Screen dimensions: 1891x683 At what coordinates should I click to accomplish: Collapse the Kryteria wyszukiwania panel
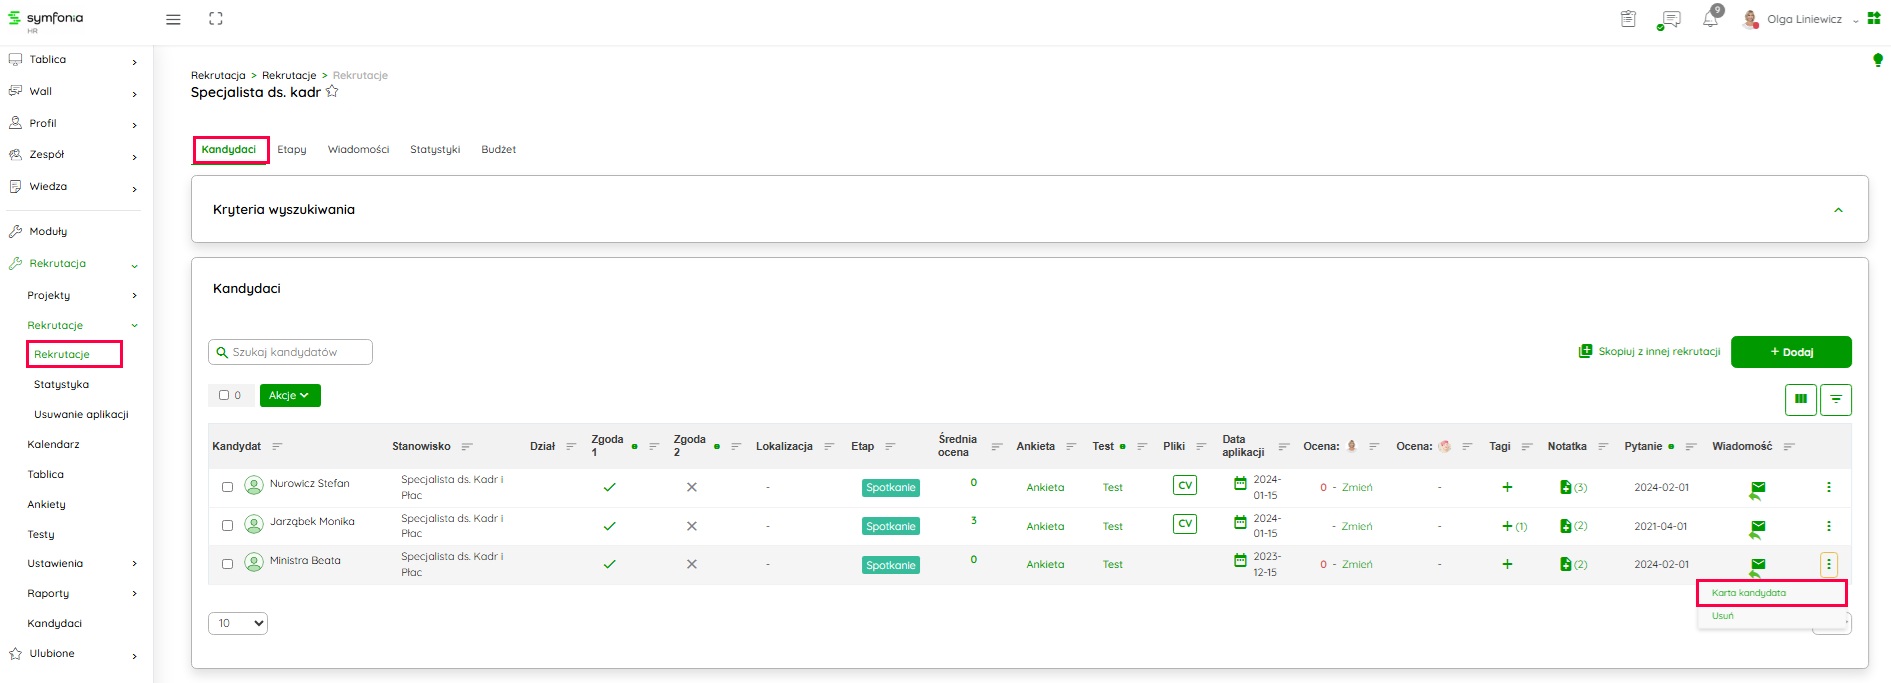point(1837,210)
